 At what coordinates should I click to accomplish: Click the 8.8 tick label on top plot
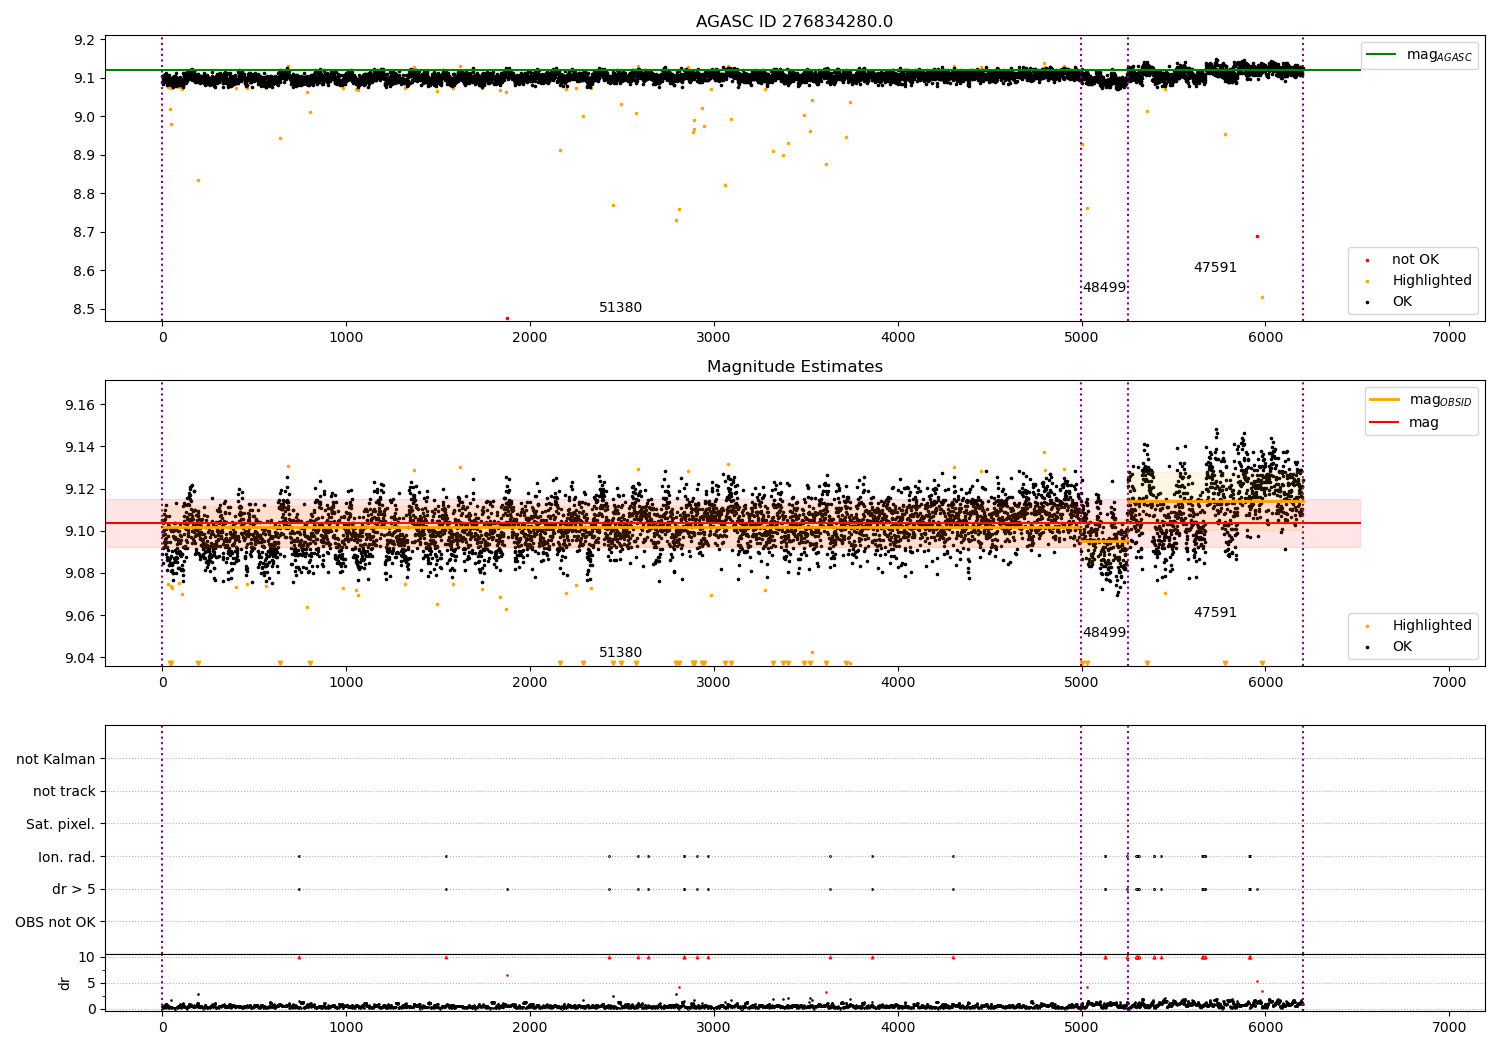tap(84, 194)
